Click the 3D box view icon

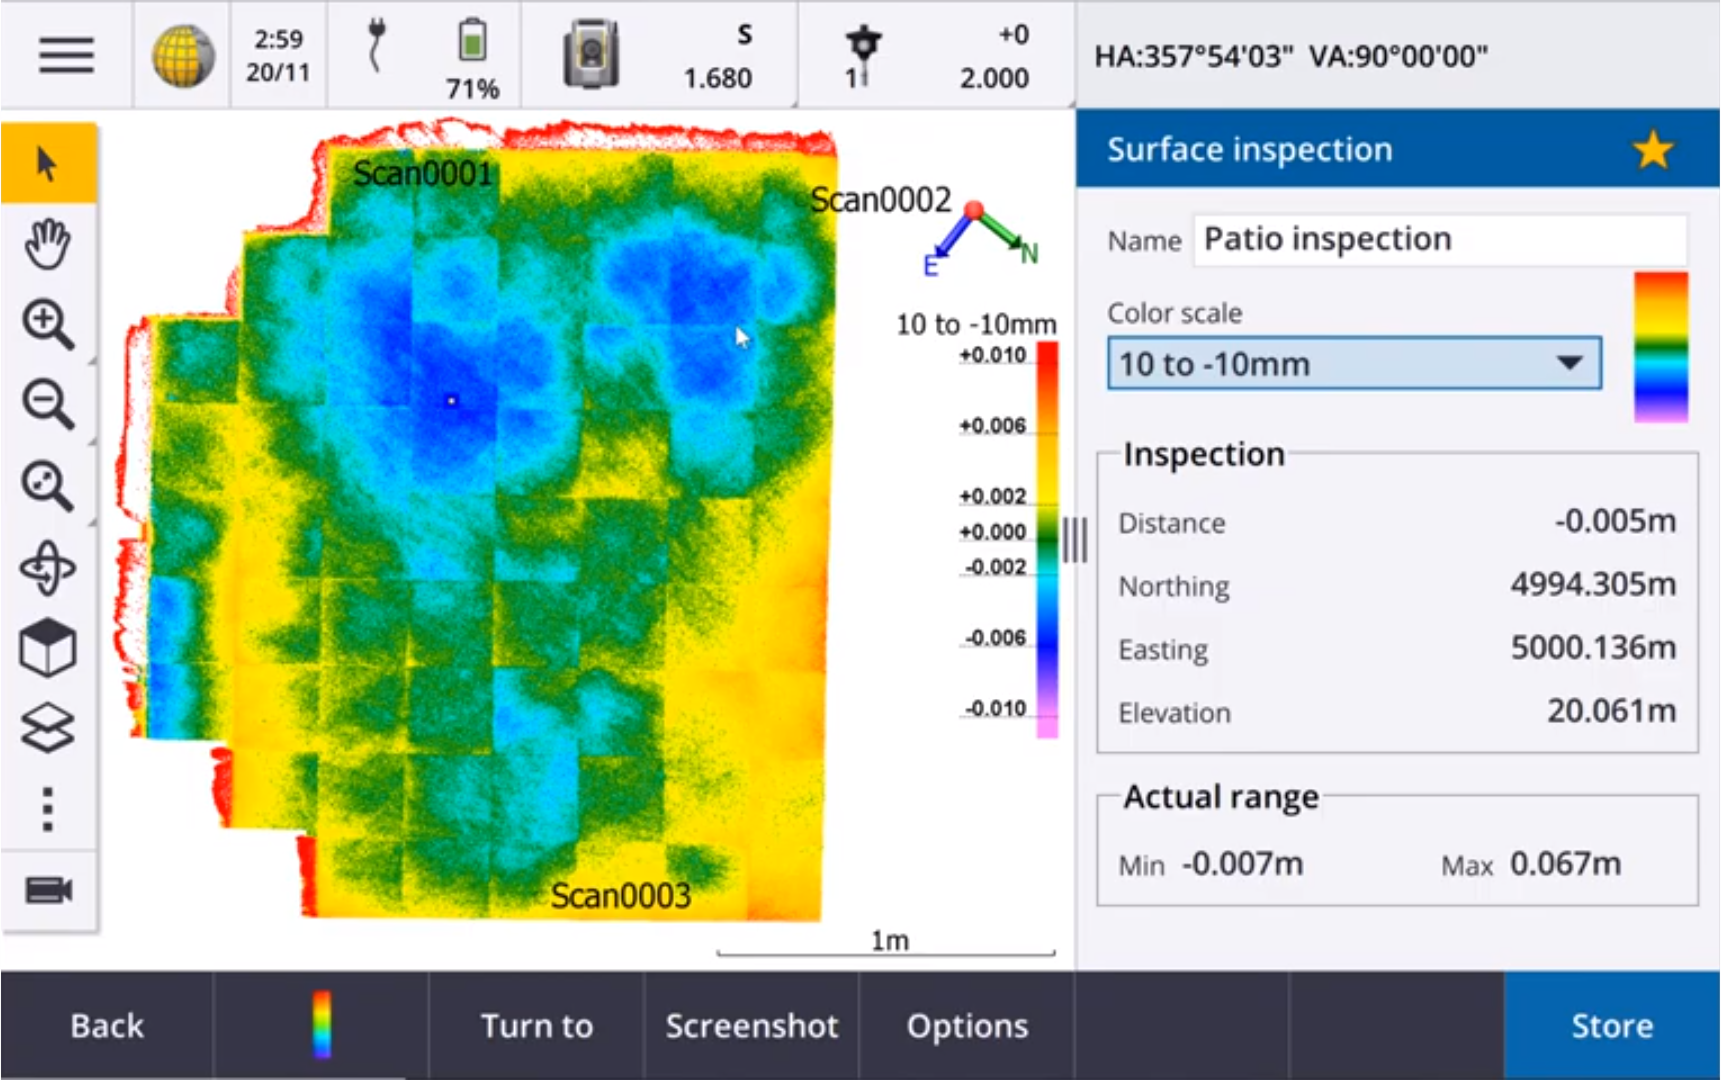click(x=46, y=647)
